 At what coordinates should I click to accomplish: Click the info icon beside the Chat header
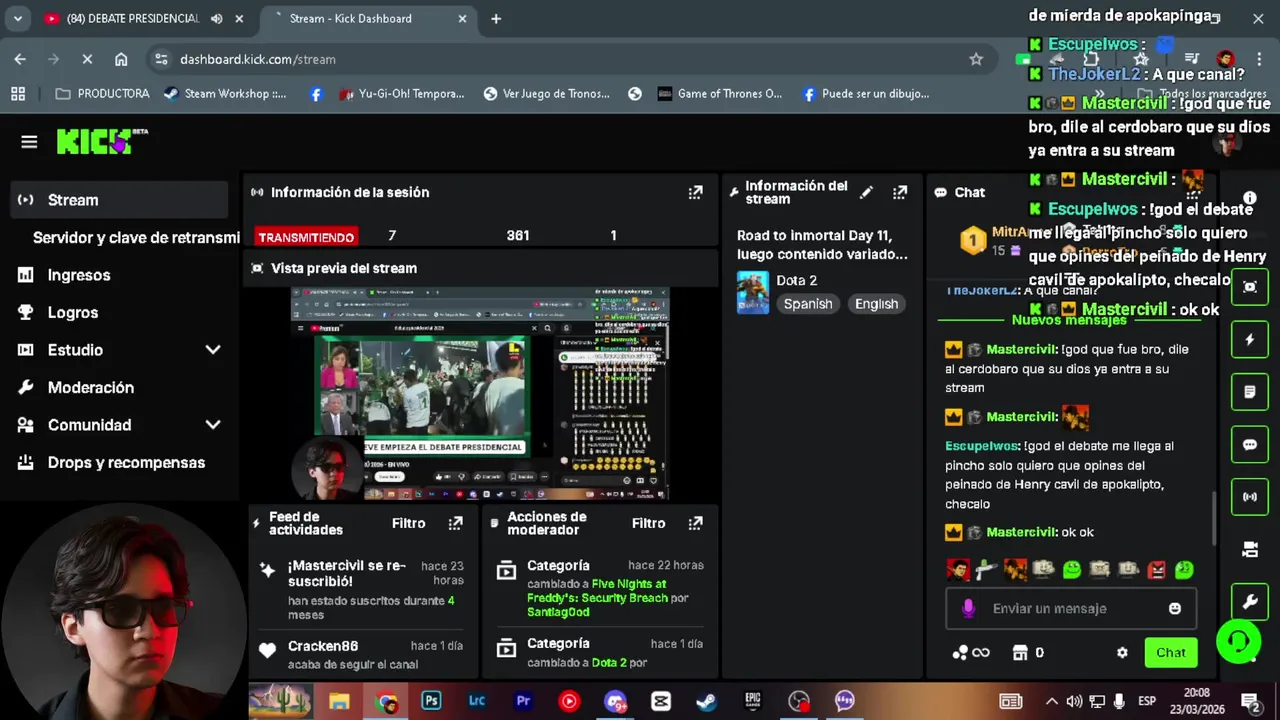1249,198
